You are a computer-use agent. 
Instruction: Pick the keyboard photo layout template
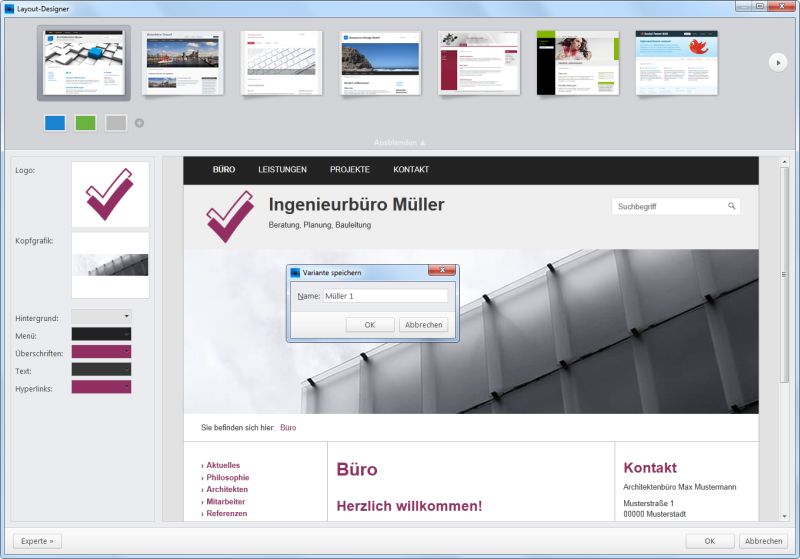(282, 63)
